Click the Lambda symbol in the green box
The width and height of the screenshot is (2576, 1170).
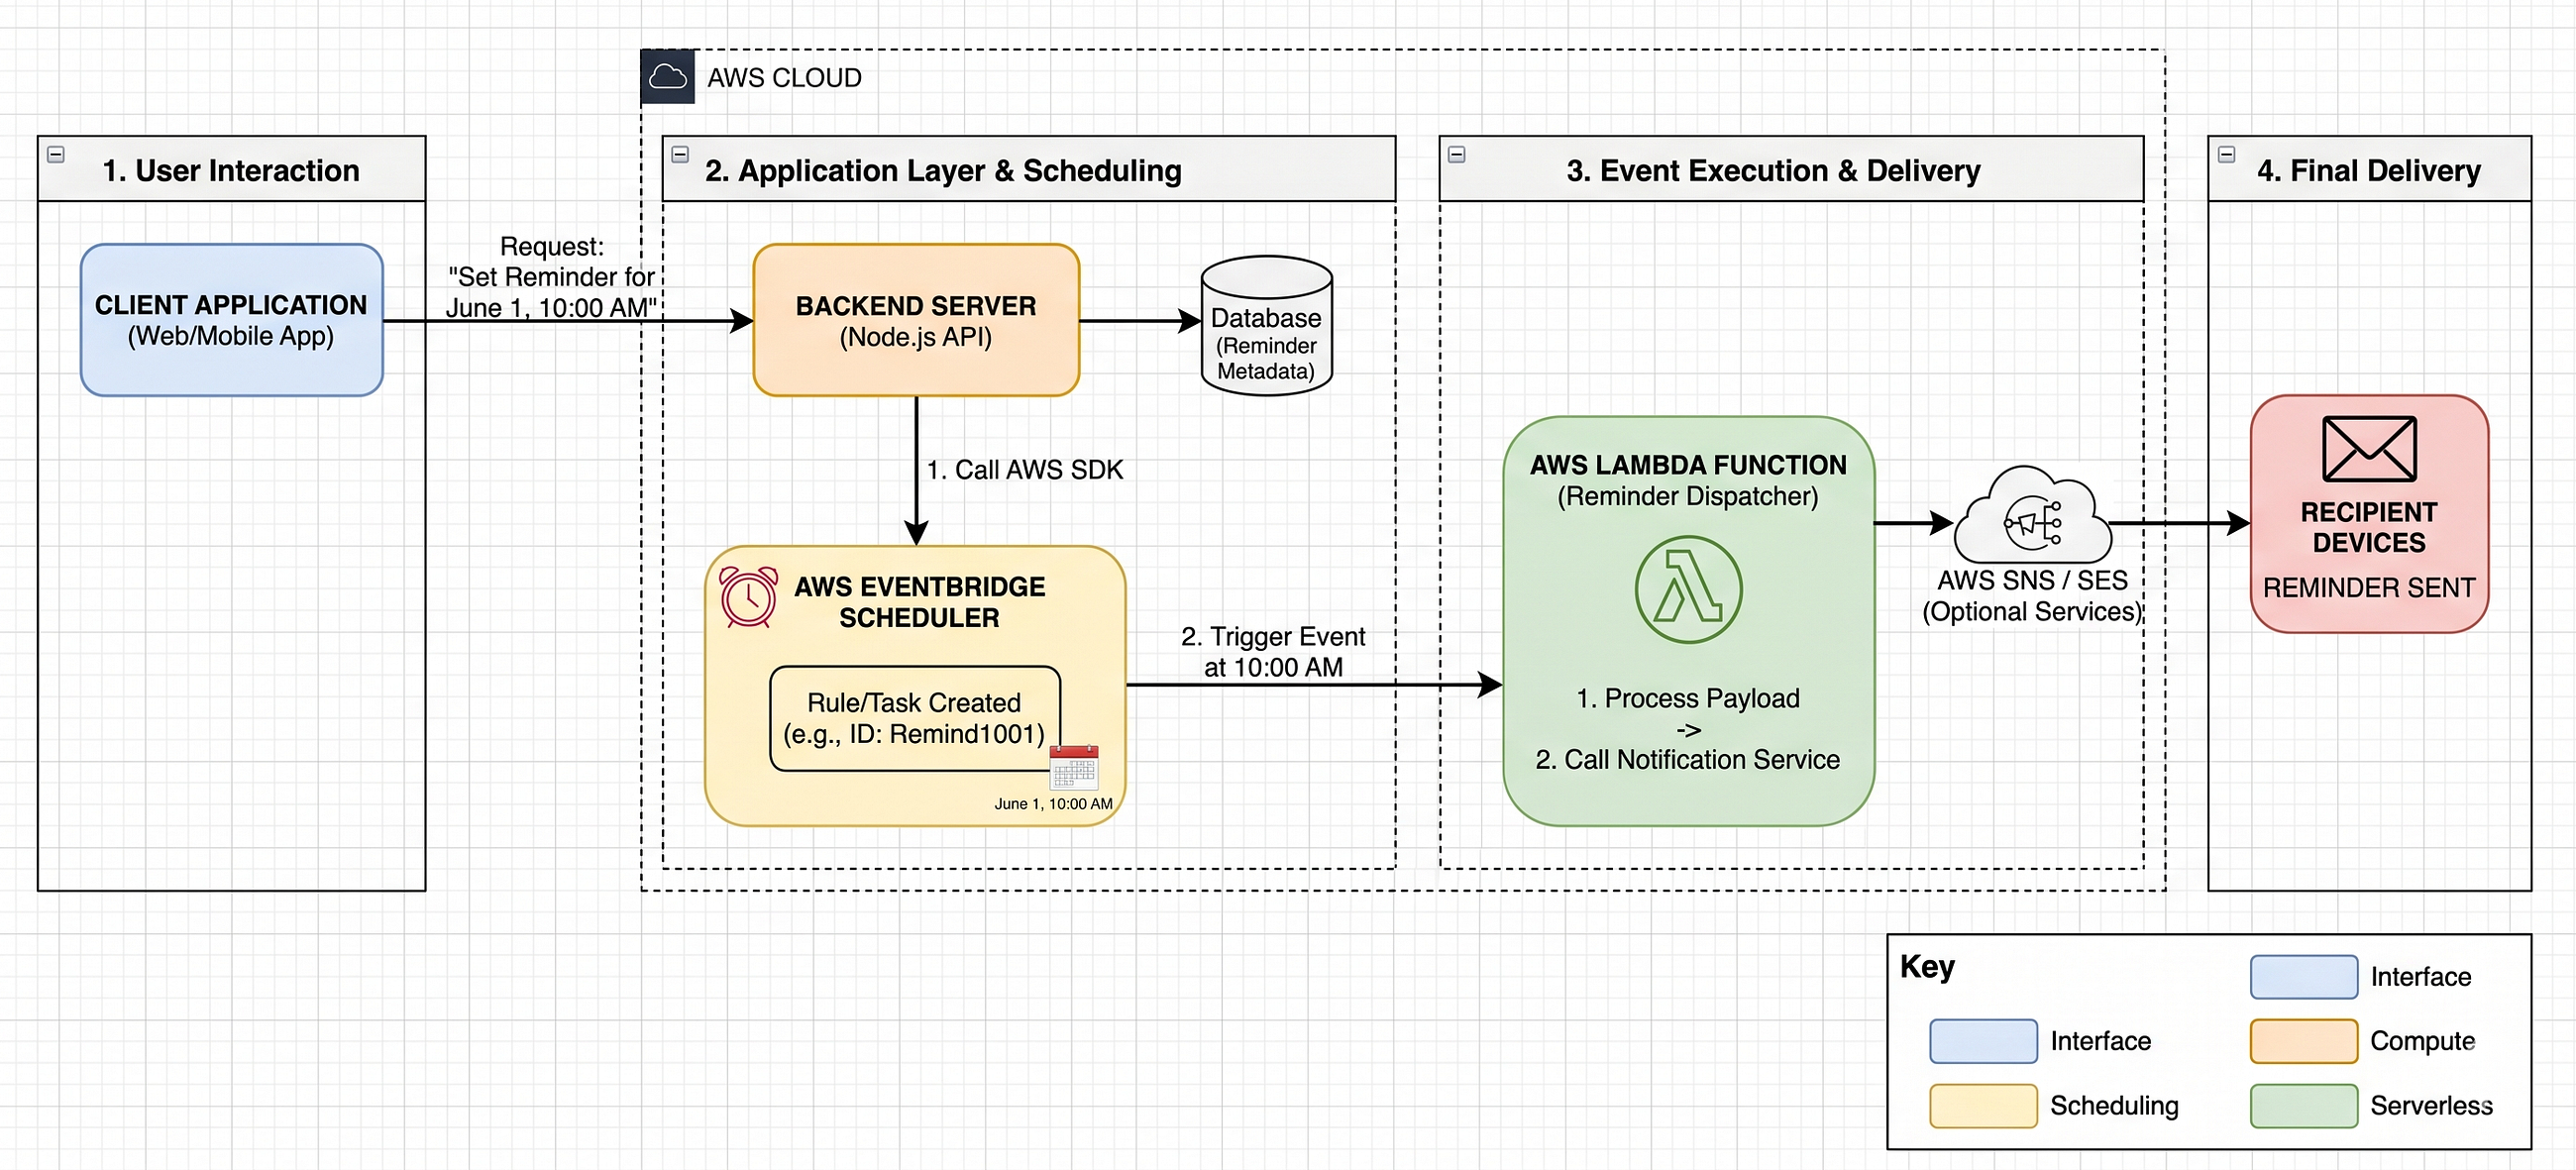[x=1688, y=590]
